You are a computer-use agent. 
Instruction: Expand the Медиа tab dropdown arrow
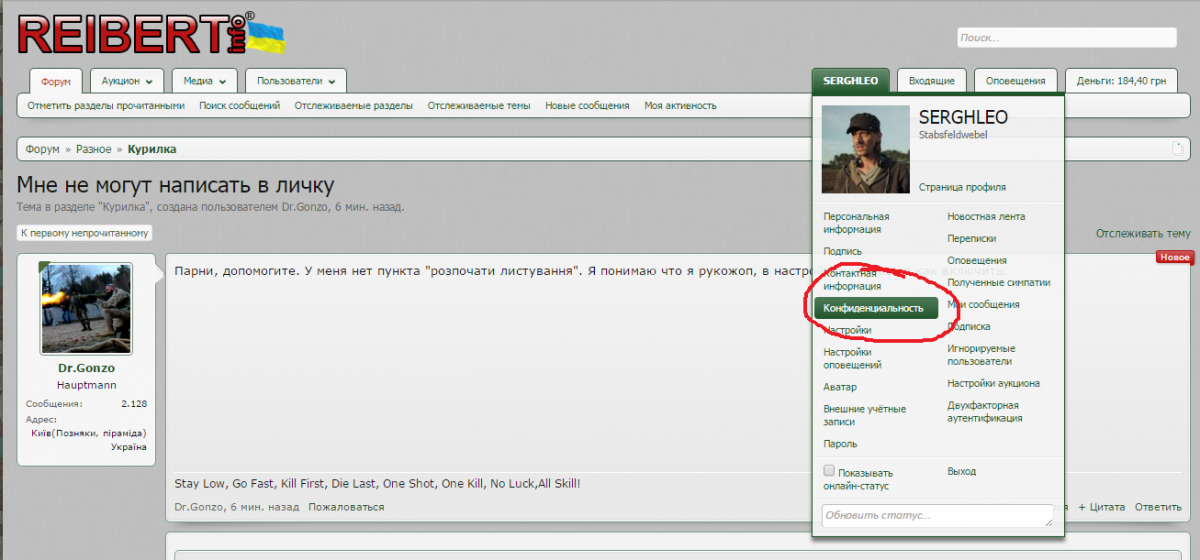222,82
